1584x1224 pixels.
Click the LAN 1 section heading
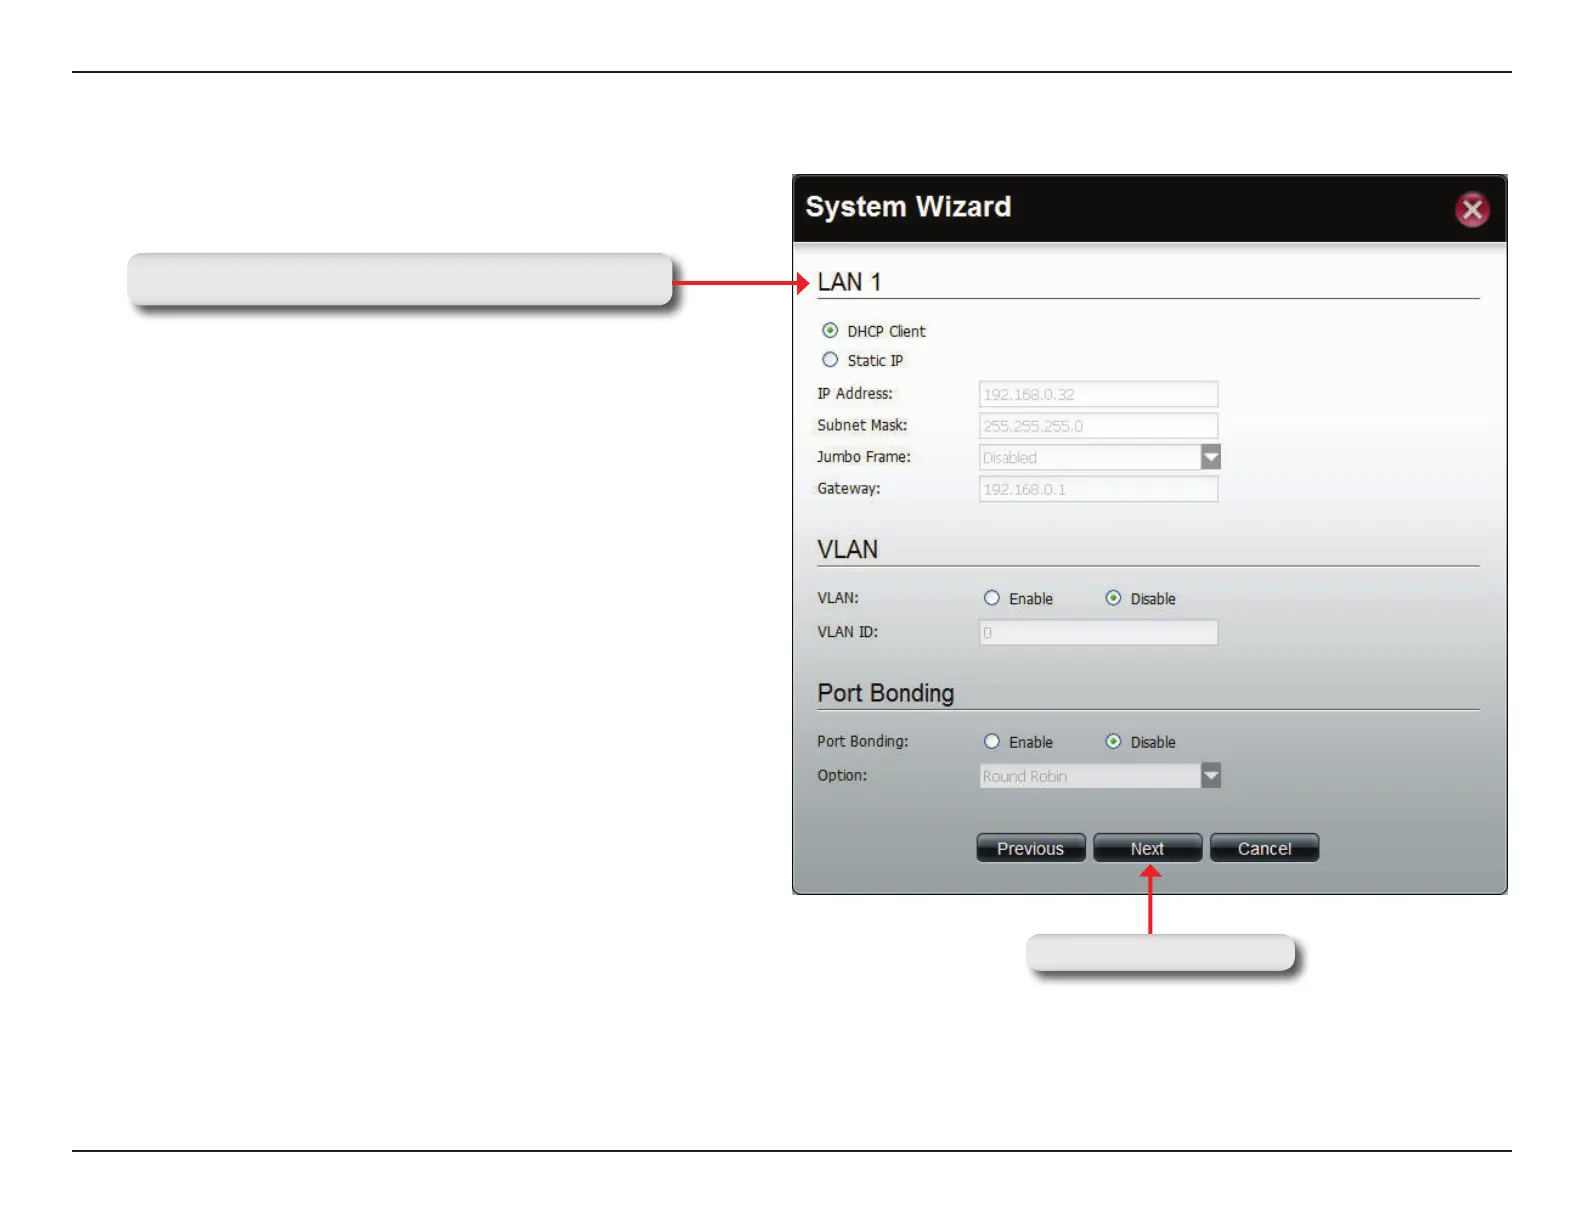(x=849, y=283)
